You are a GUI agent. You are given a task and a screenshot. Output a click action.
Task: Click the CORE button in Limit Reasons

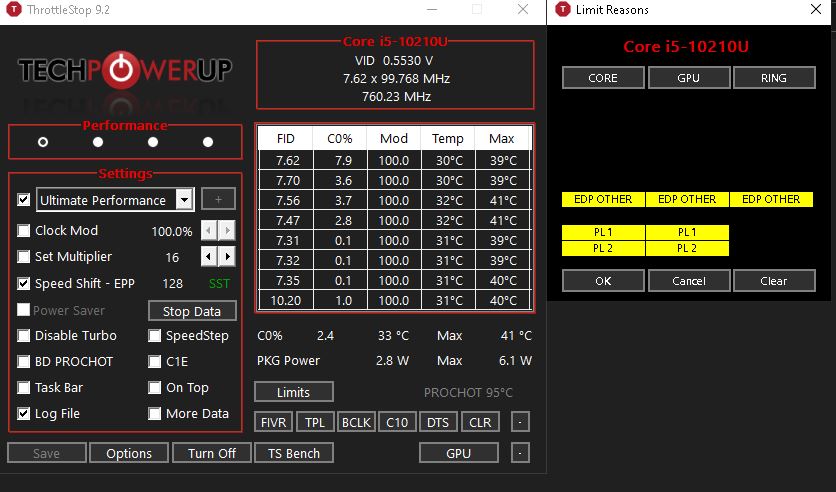coord(603,78)
